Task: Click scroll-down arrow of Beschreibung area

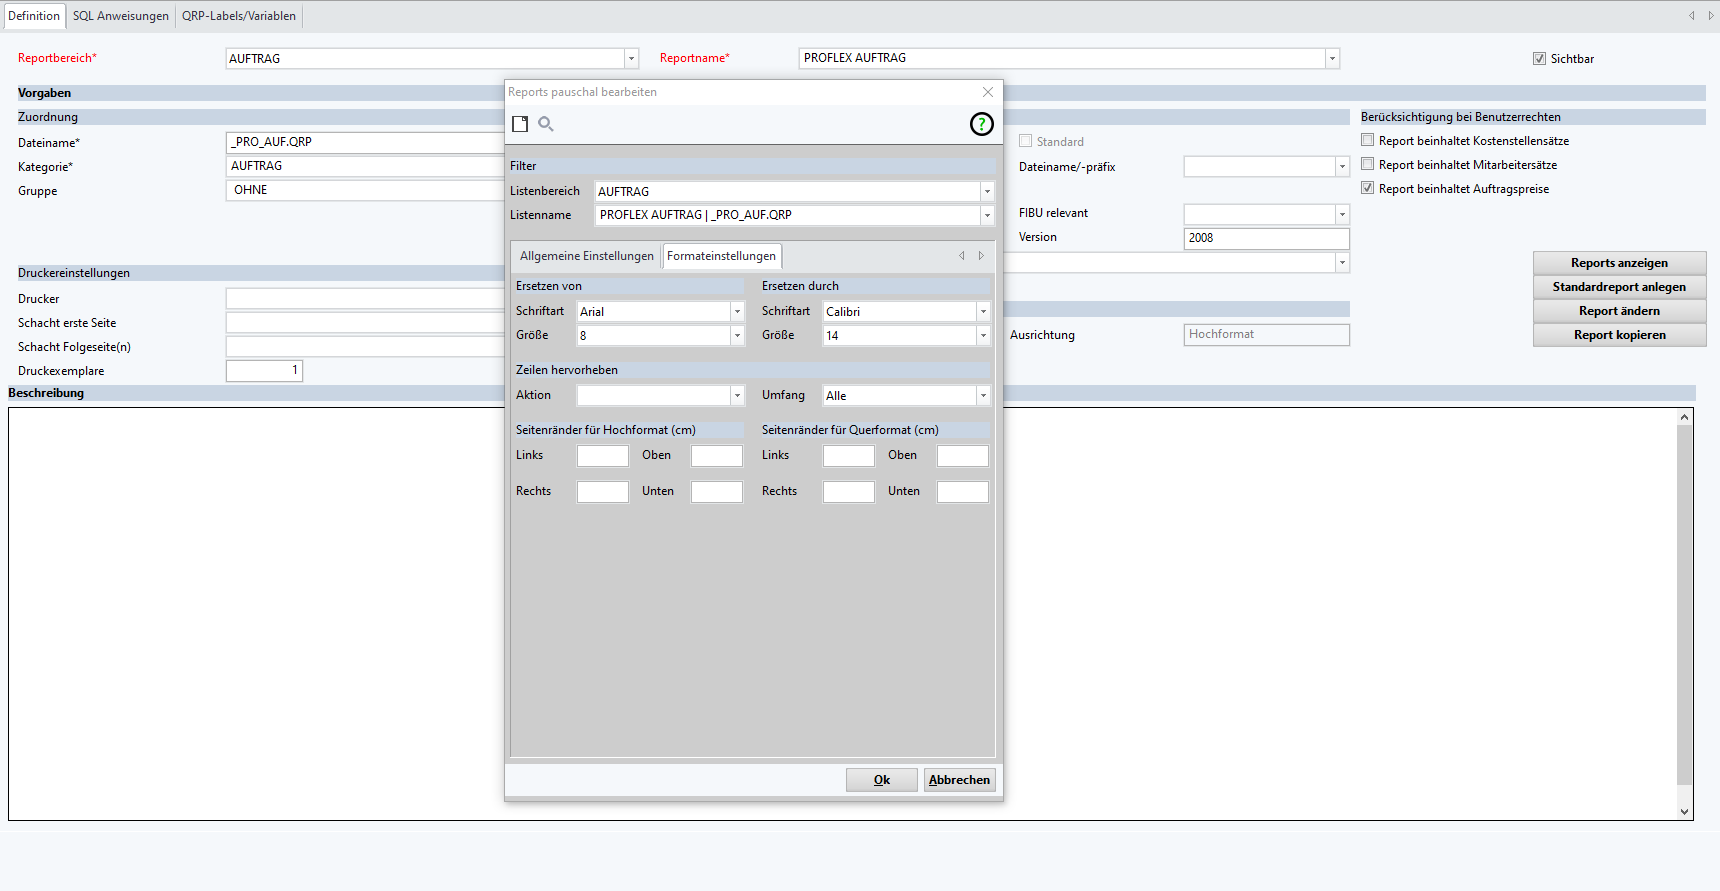Action: coord(1684,812)
